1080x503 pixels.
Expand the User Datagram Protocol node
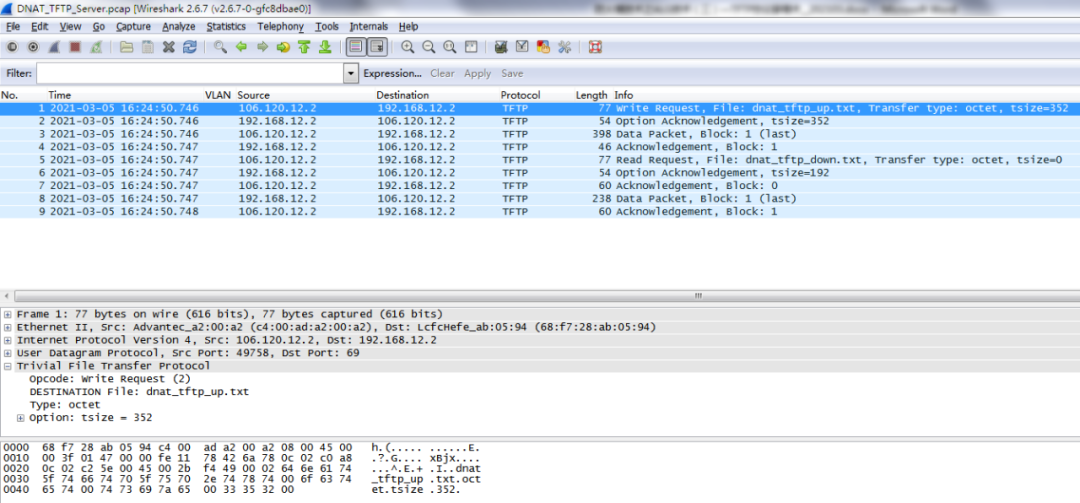[x=8, y=353]
